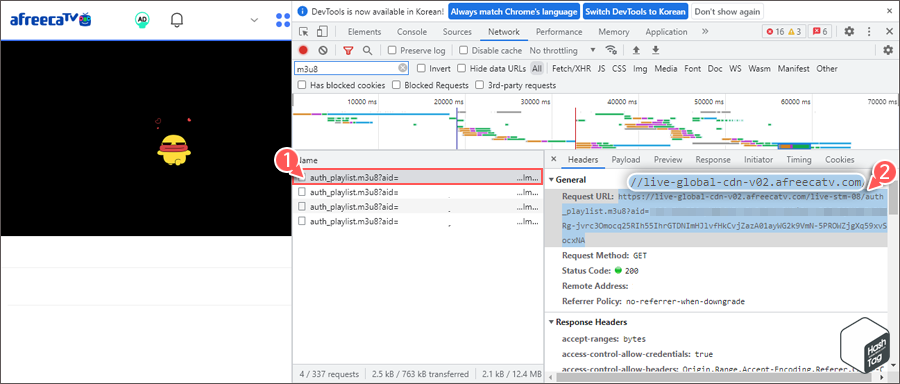Image resolution: width=900 pixels, height=384 pixels.
Task: Select fourth auth_playlist.m3u8 request
Action: [417, 221]
